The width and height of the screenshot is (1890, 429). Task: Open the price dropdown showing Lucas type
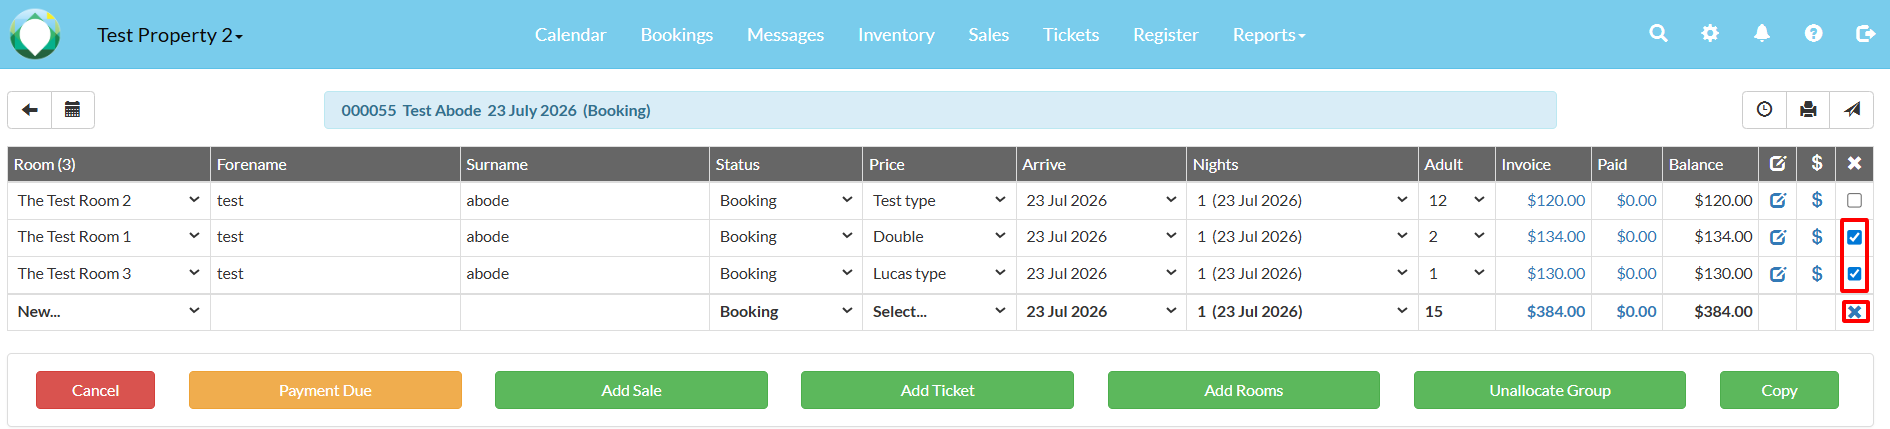(x=939, y=274)
